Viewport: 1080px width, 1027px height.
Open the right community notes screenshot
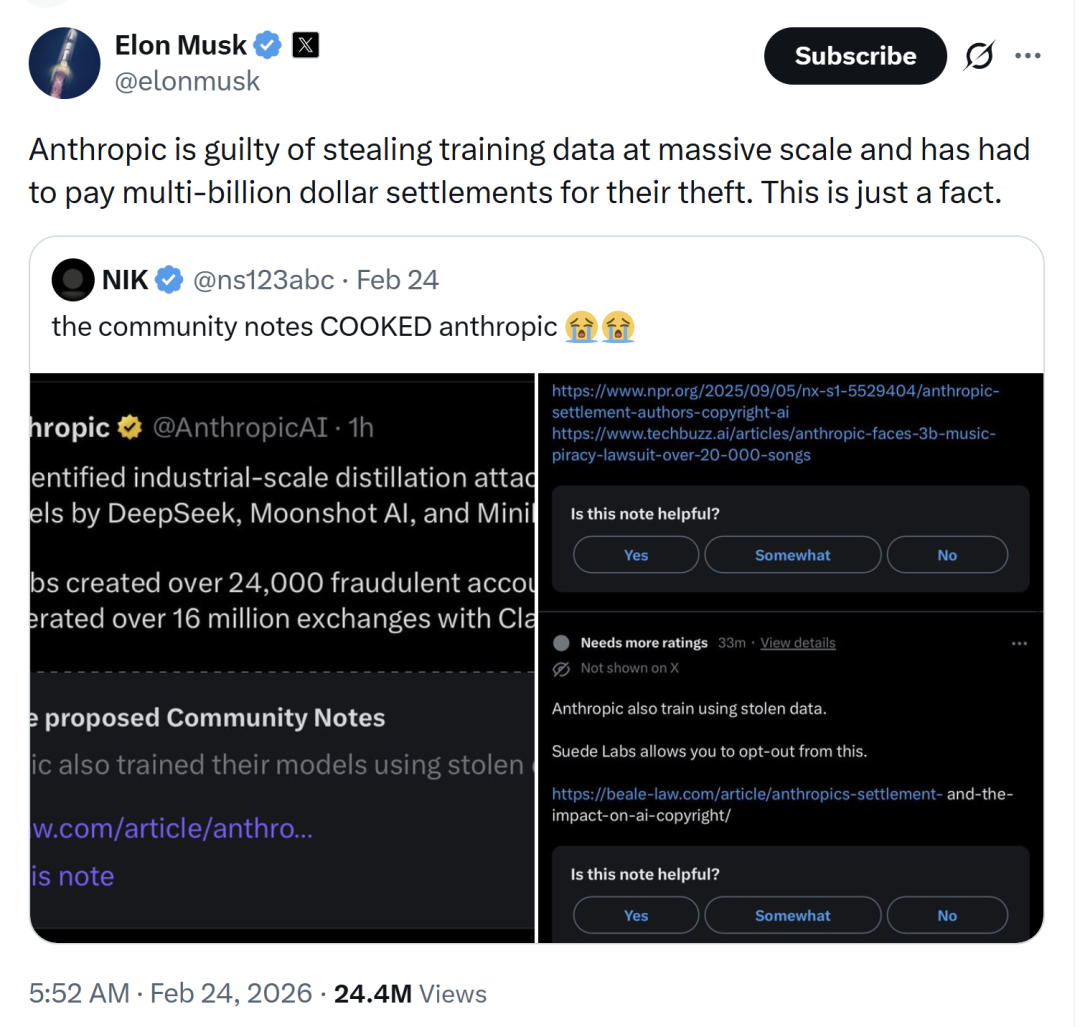(x=791, y=657)
